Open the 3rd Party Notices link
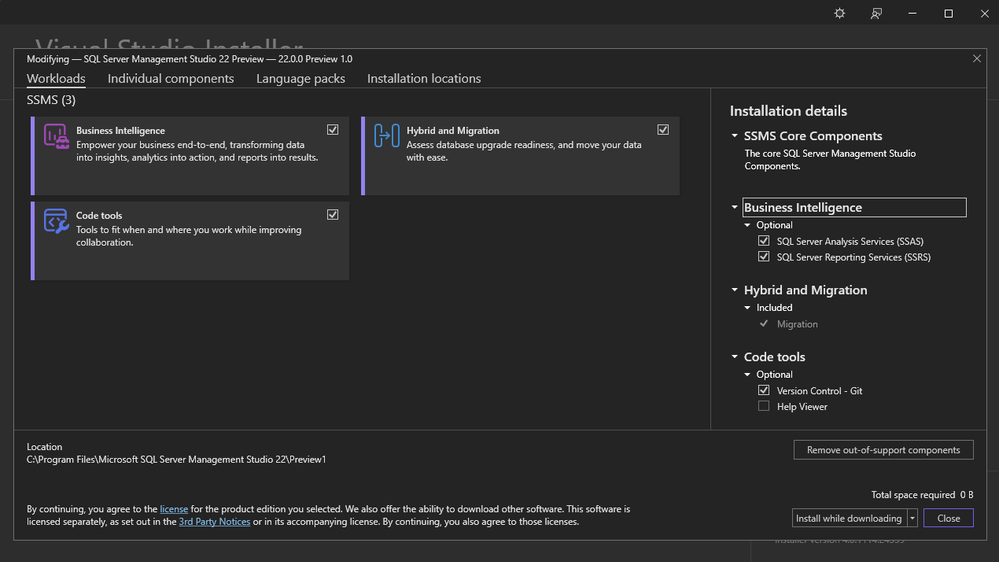 point(215,522)
